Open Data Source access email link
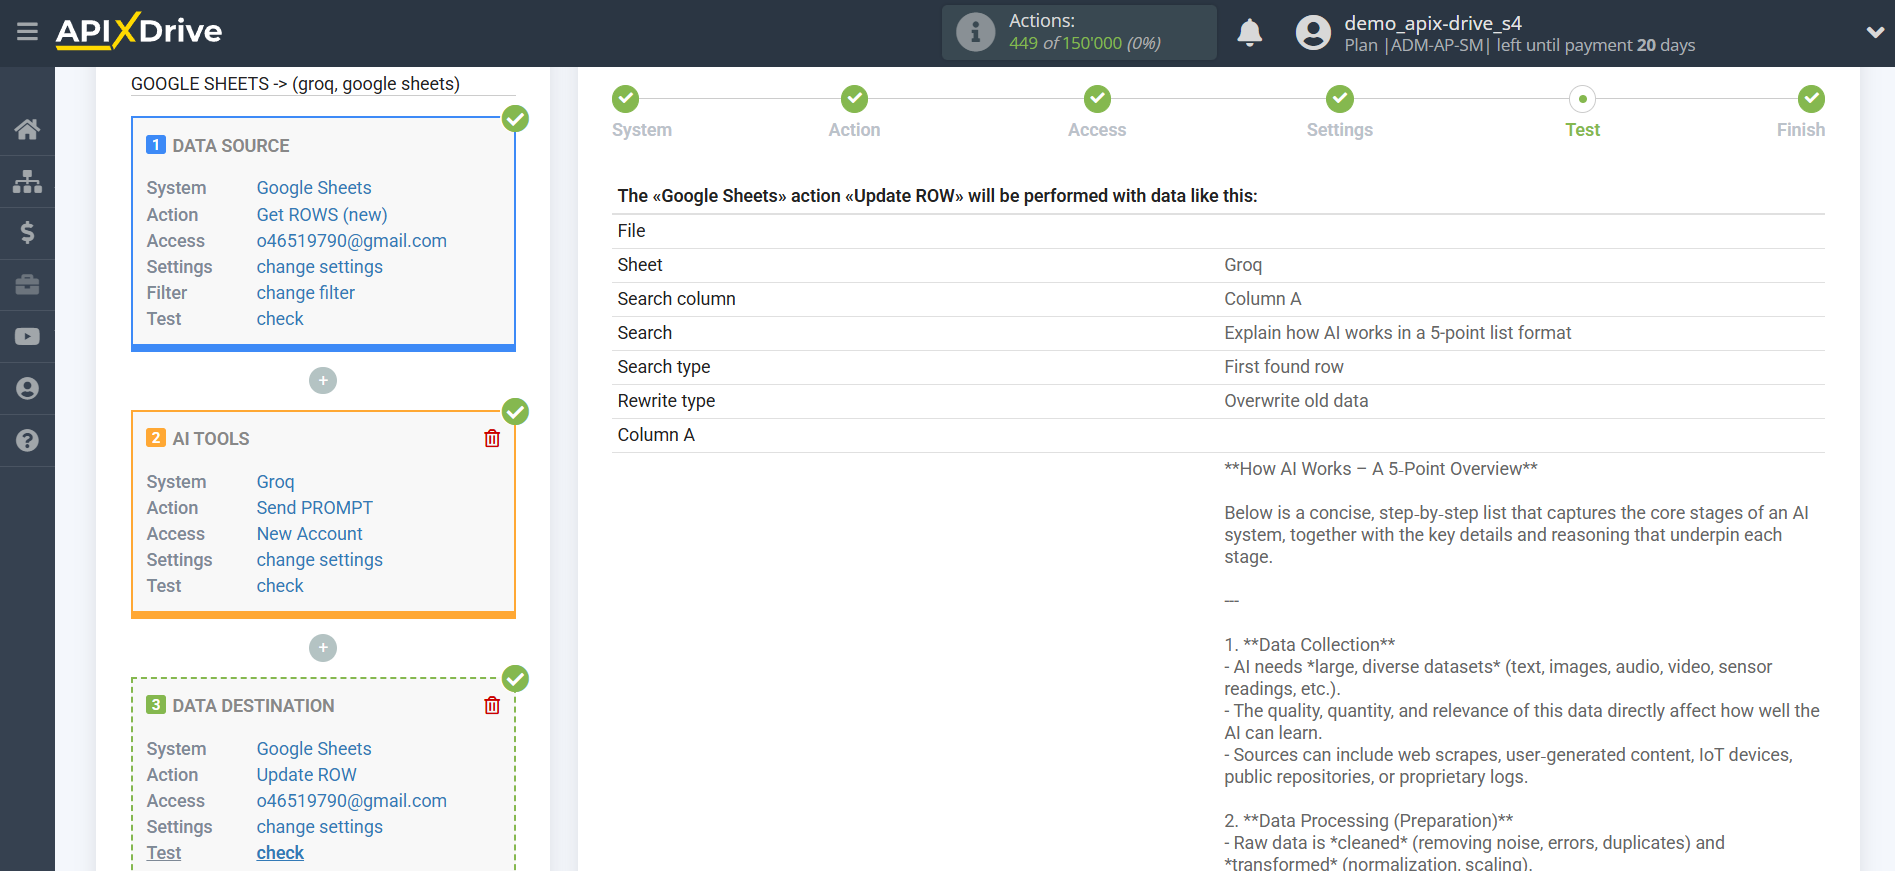The image size is (1895, 871). (x=352, y=241)
